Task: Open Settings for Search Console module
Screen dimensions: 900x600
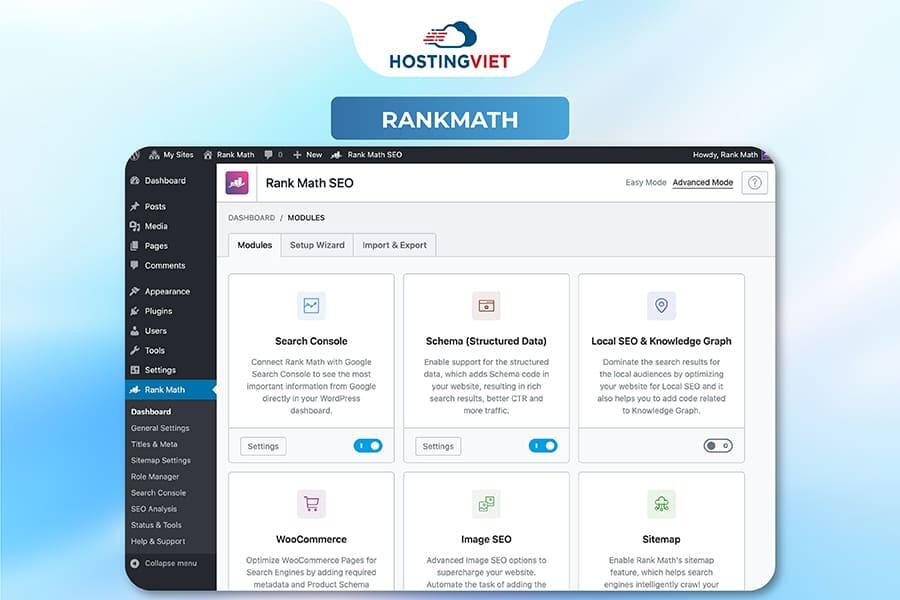Action: [263, 446]
